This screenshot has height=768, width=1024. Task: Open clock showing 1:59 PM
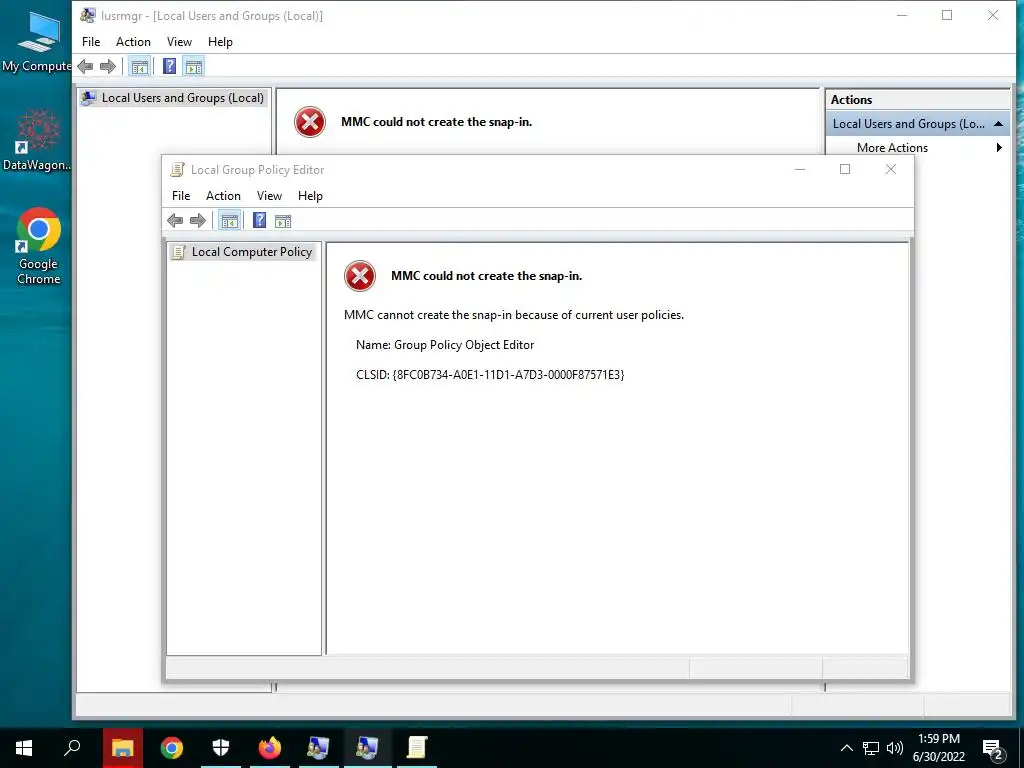[x=939, y=748]
